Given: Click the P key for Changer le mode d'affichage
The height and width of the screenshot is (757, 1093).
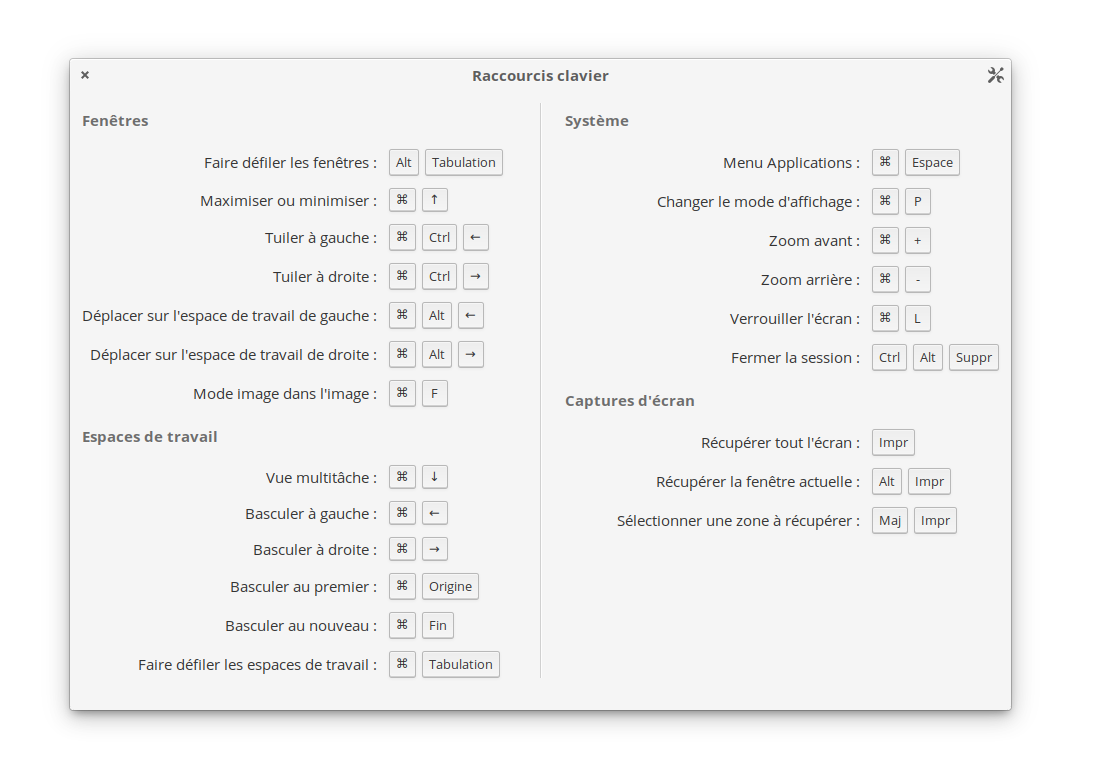Looking at the screenshot, I should [917, 201].
